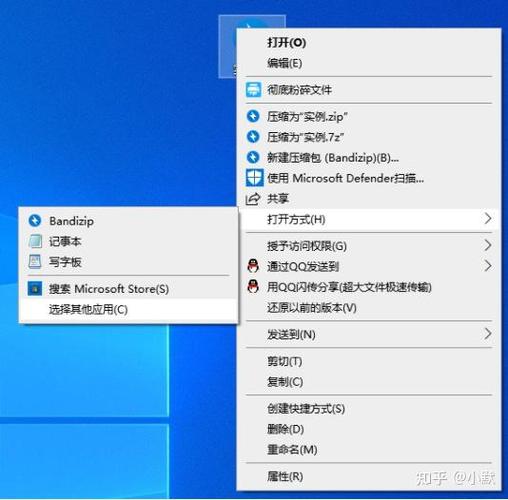Image resolution: width=508 pixels, height=500 pixels.
Task: Select 创建快捷方式(S) entry
Action: click(x=369, y=408)
